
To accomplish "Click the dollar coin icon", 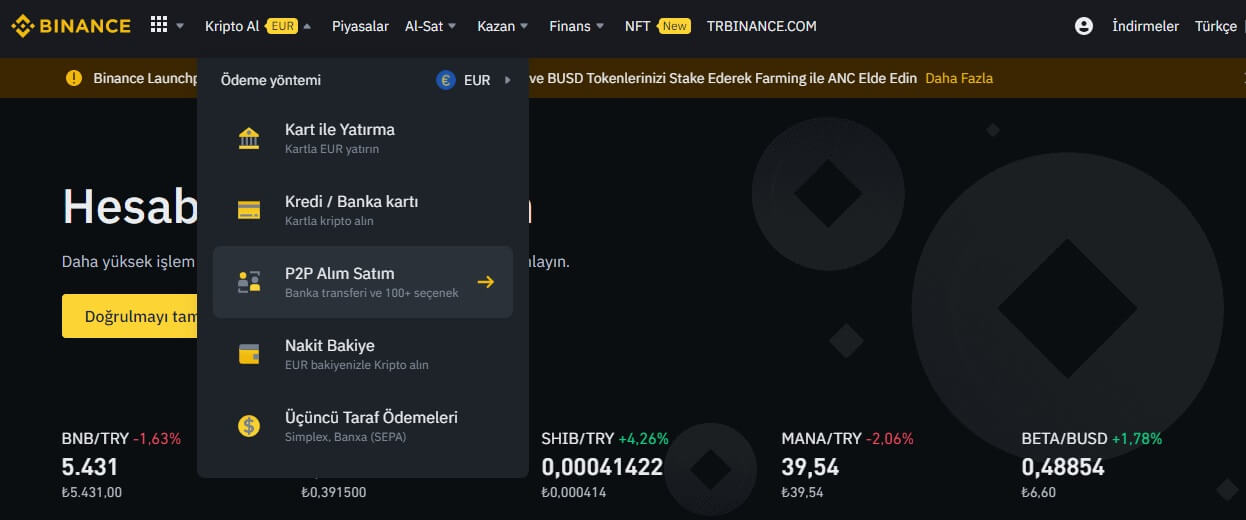I will point(249,426).
